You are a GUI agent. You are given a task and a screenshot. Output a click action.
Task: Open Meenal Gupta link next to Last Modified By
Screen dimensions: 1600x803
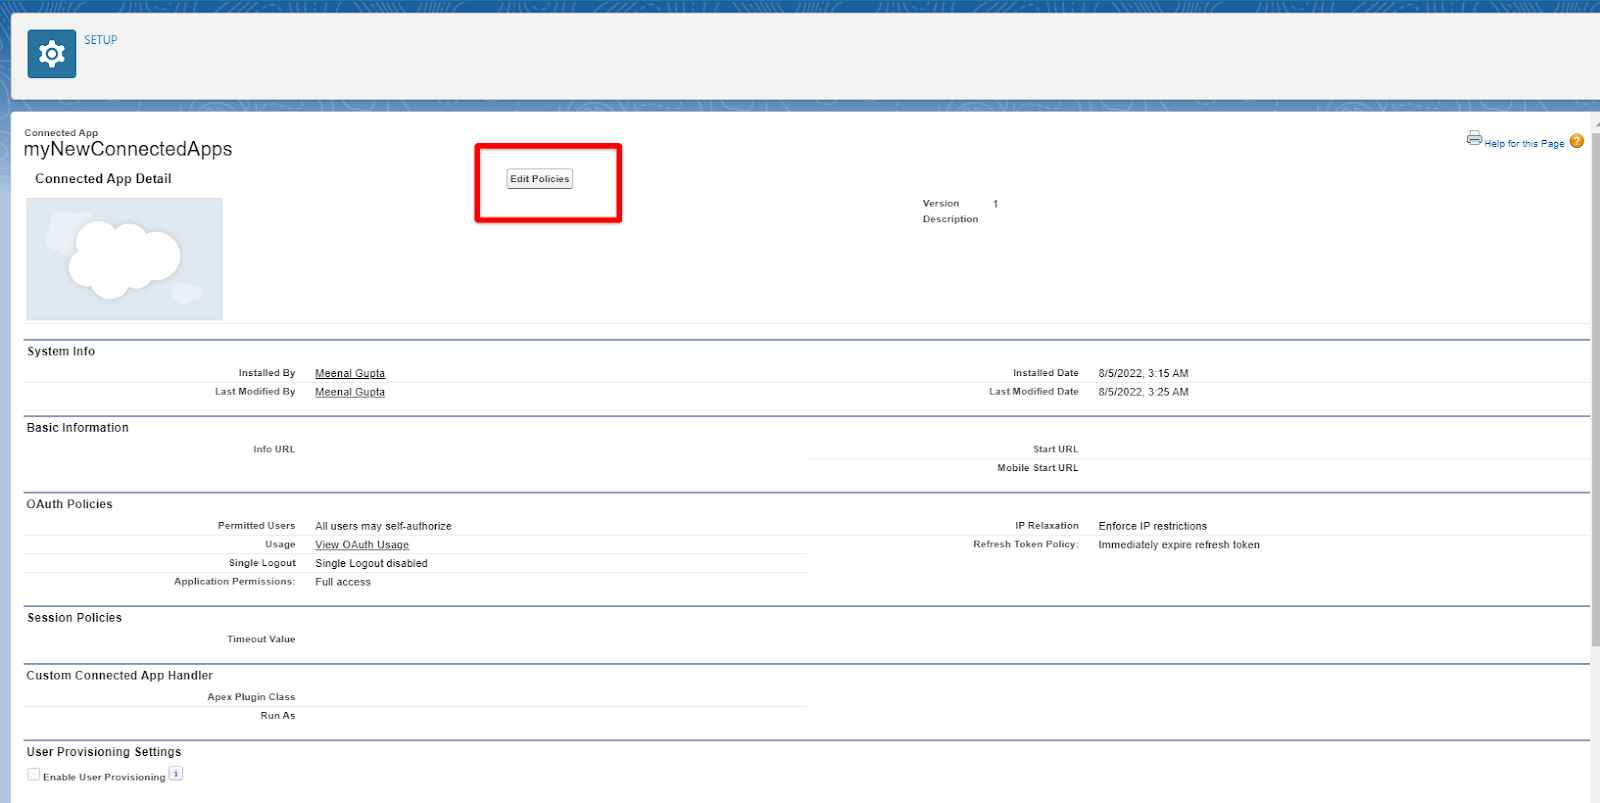coord(350,392)
